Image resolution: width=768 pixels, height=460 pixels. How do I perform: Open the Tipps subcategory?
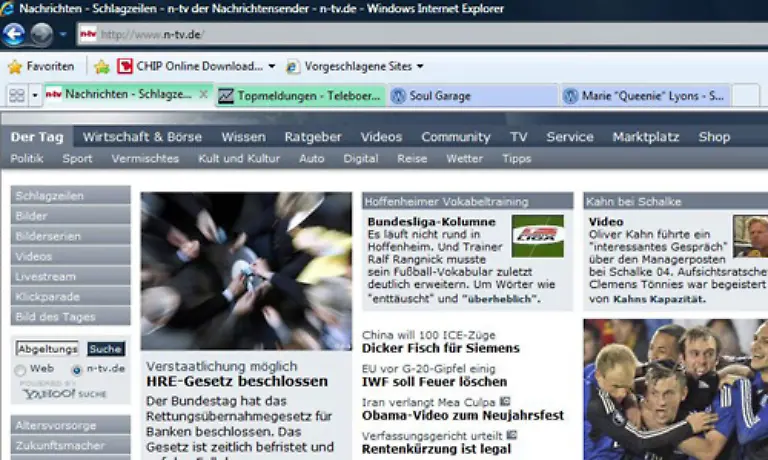click(517, 158)
